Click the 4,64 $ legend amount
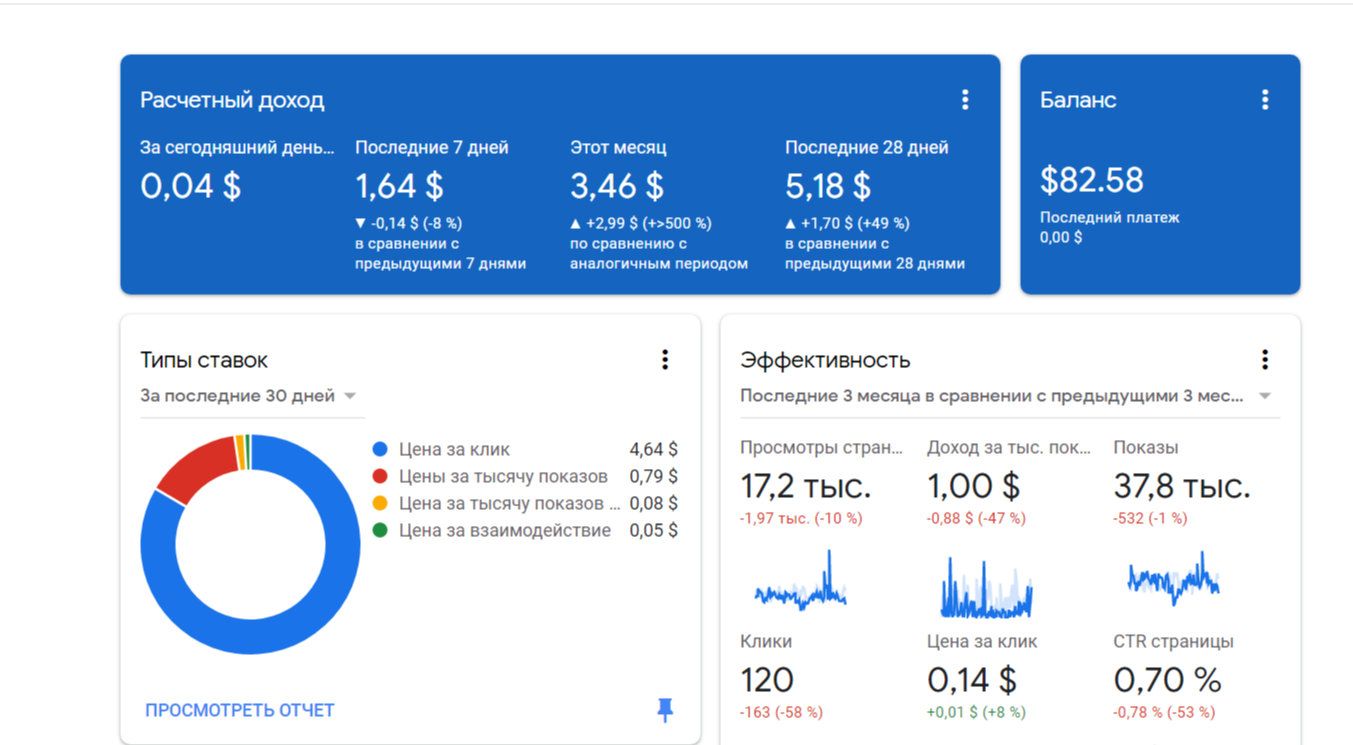Viewport: 1353px width, 745px height. pos(653,450)
